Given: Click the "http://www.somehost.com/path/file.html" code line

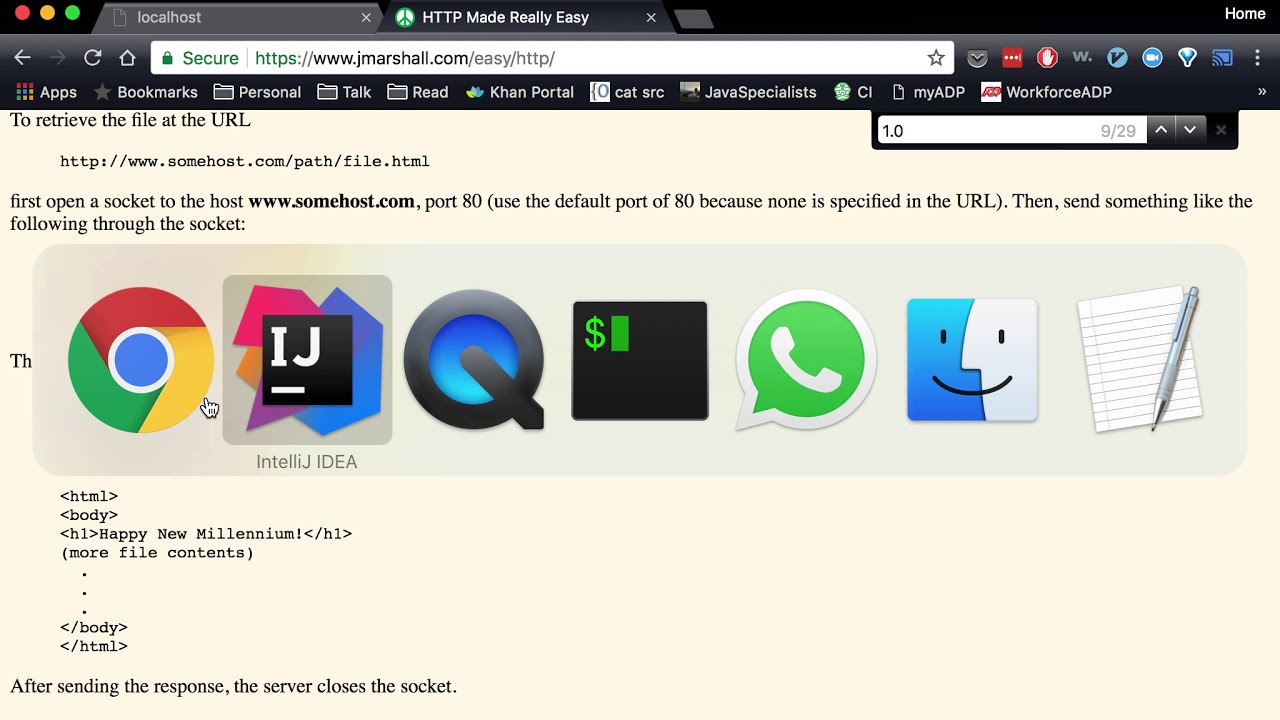Looking at the screenshot, I should click(x=245, y=161).
